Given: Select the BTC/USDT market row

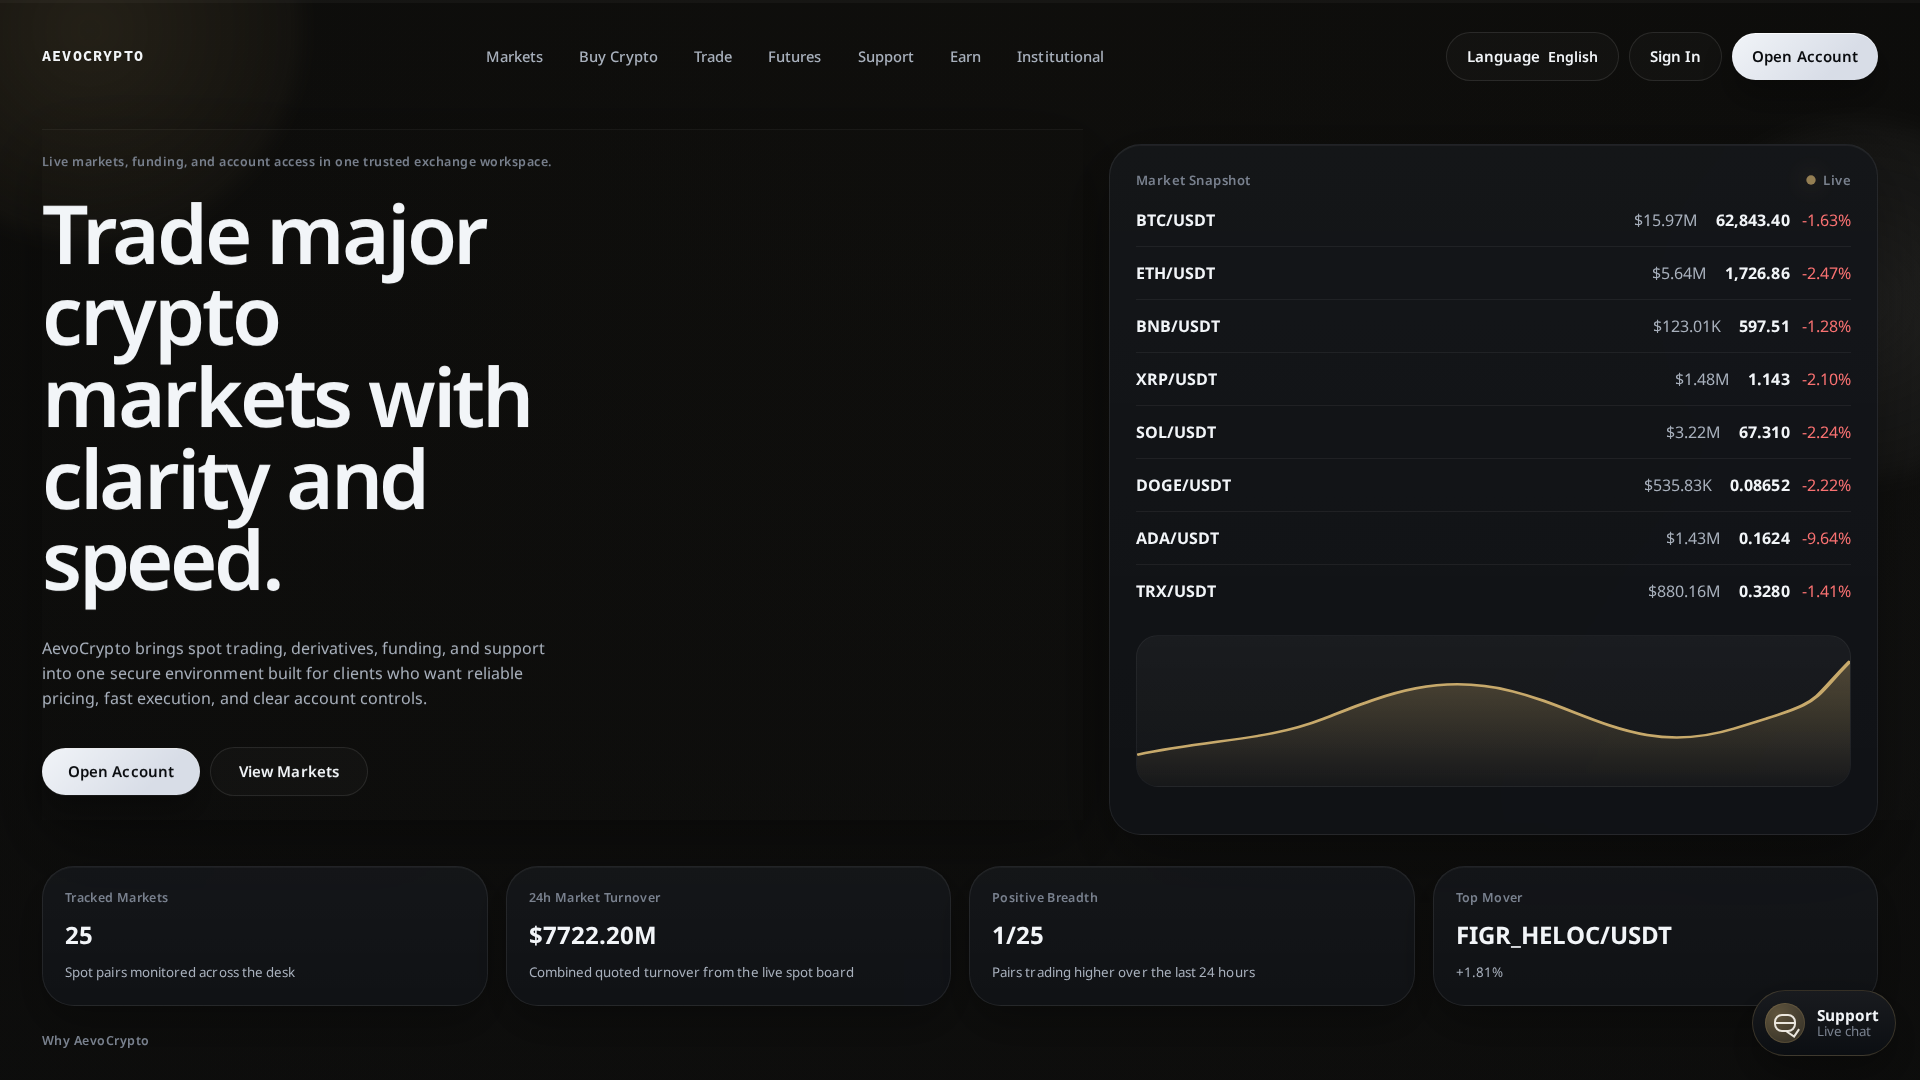Looking at the screenshot, I should pyautogui.click(x=1493, y=220).
